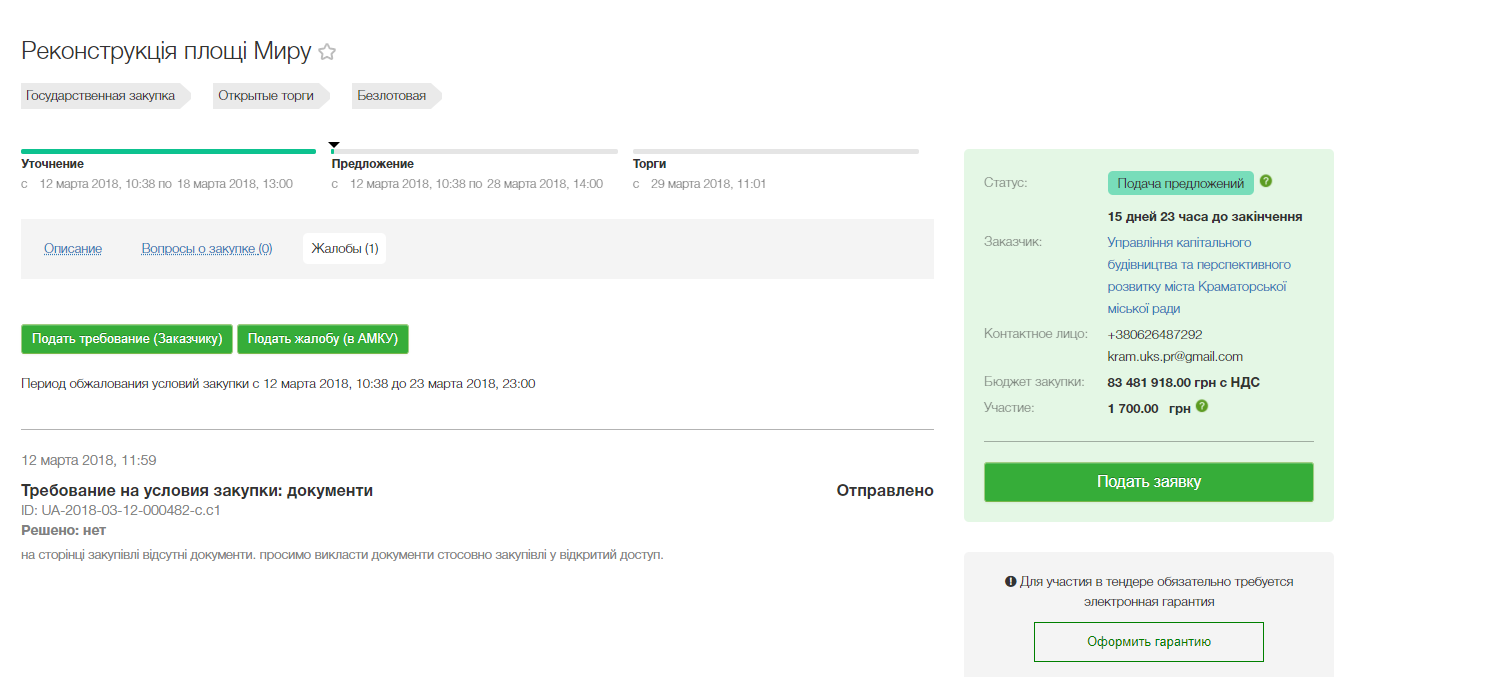The height and width of the screenshot is (677, 1507).
Task: Open the Описание tab
Action: tap(73, 248)
